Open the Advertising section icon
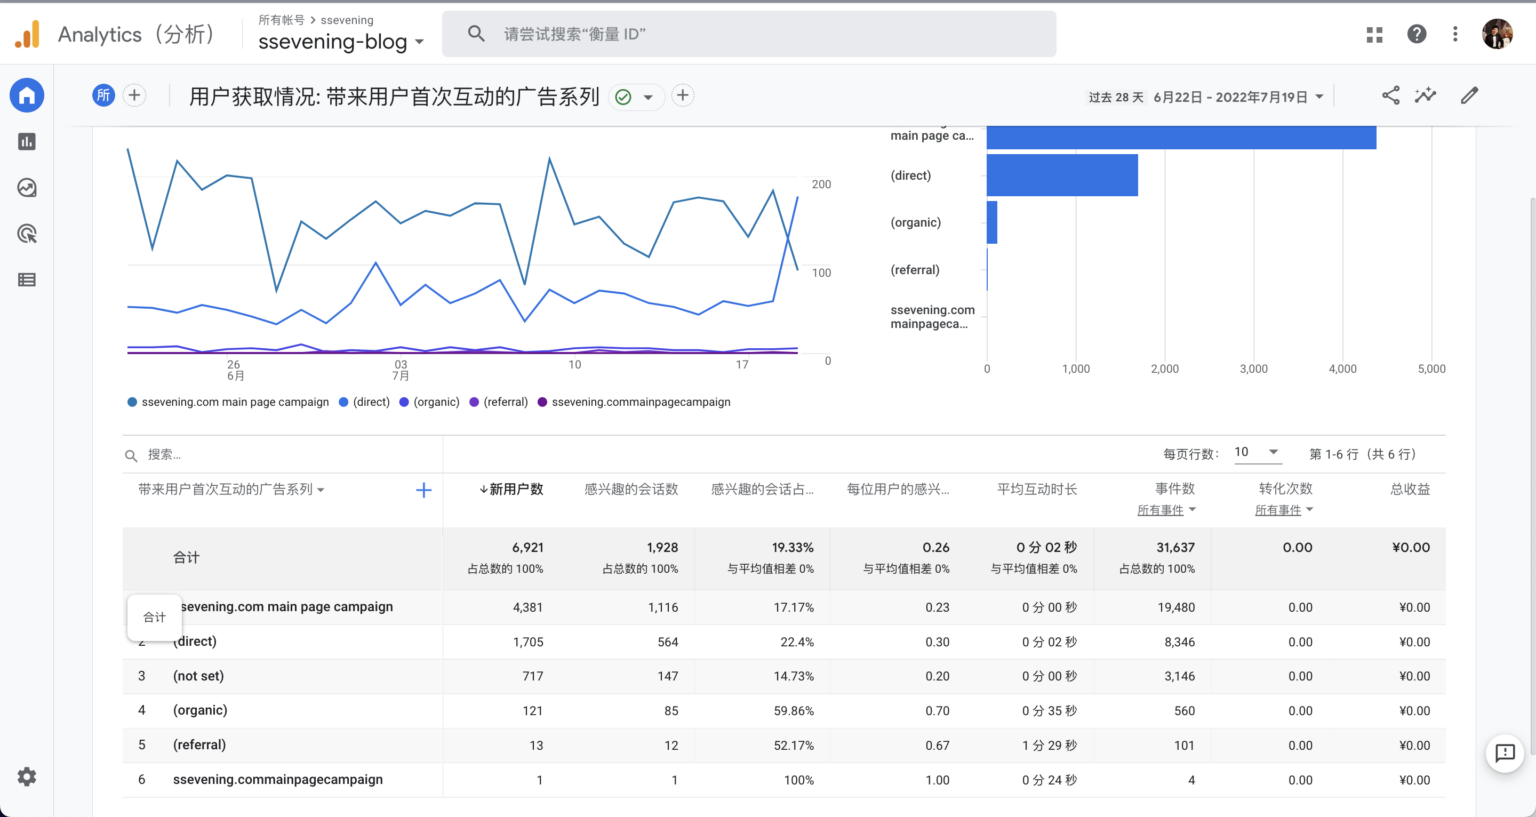This screenshot has width=1536, height=817. tap(26, 233)
